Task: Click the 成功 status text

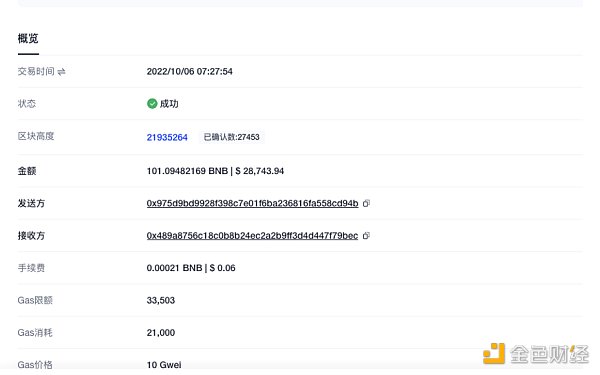Action: pyautogui.click(x=169, y=104)
